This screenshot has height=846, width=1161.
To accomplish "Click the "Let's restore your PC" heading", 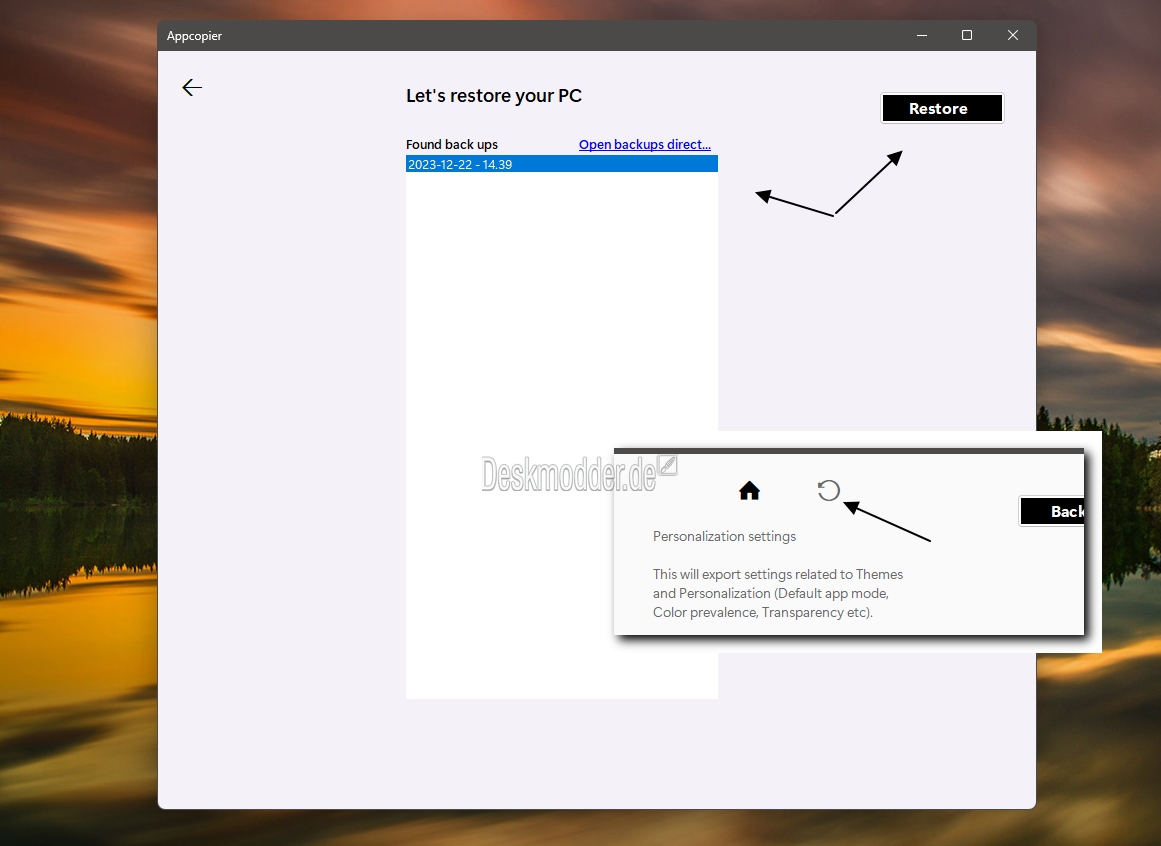I will pyautogui.click(x=494, y=95).
